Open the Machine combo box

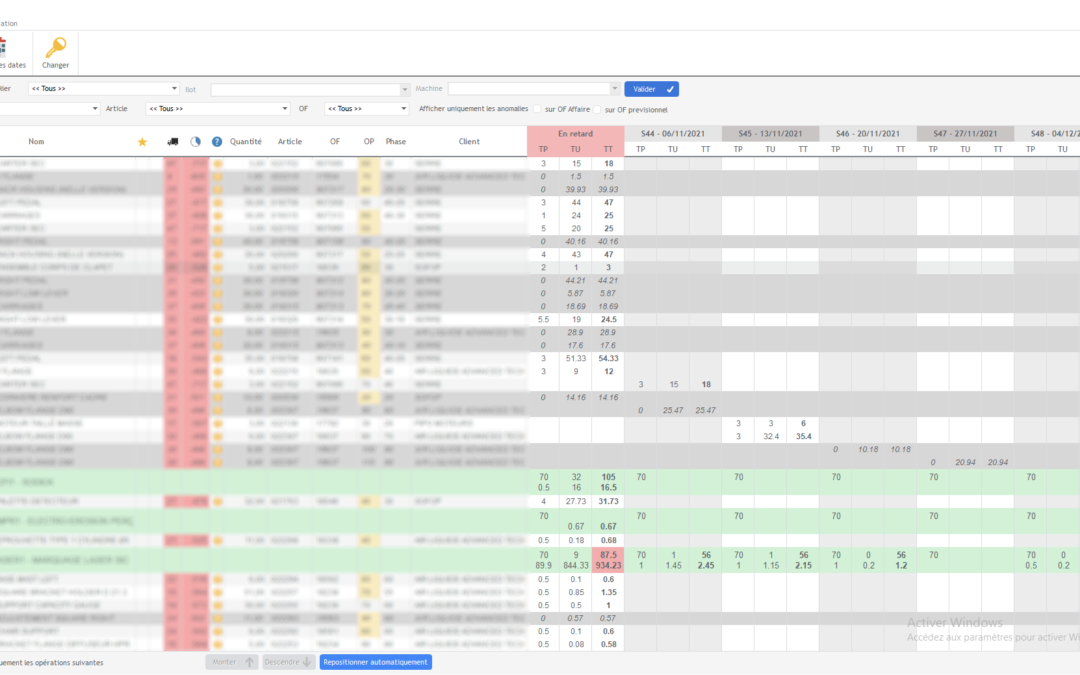534,89
